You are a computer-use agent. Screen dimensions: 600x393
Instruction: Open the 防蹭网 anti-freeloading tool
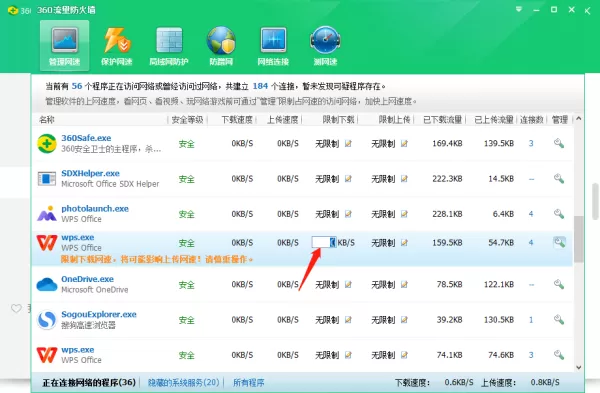(221, 46)
